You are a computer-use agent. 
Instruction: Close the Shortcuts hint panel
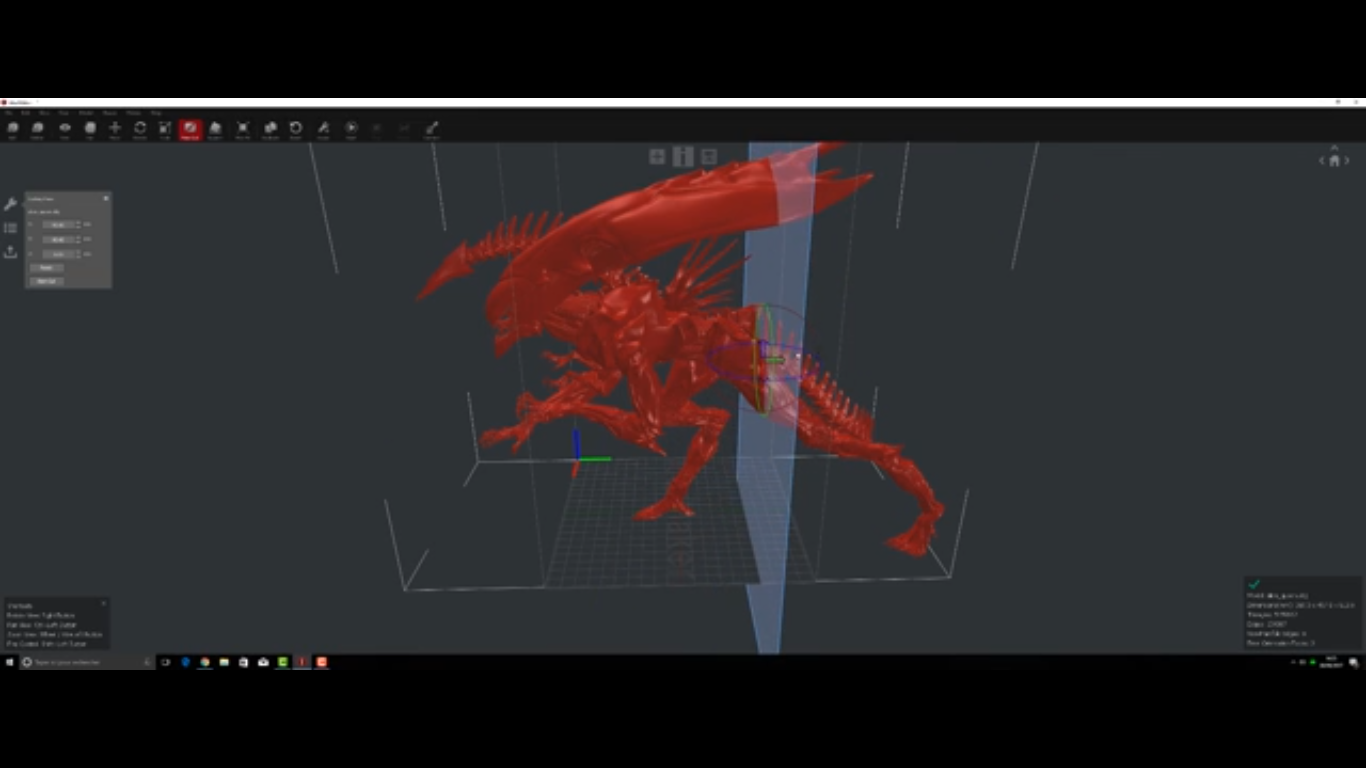(104, 603)
